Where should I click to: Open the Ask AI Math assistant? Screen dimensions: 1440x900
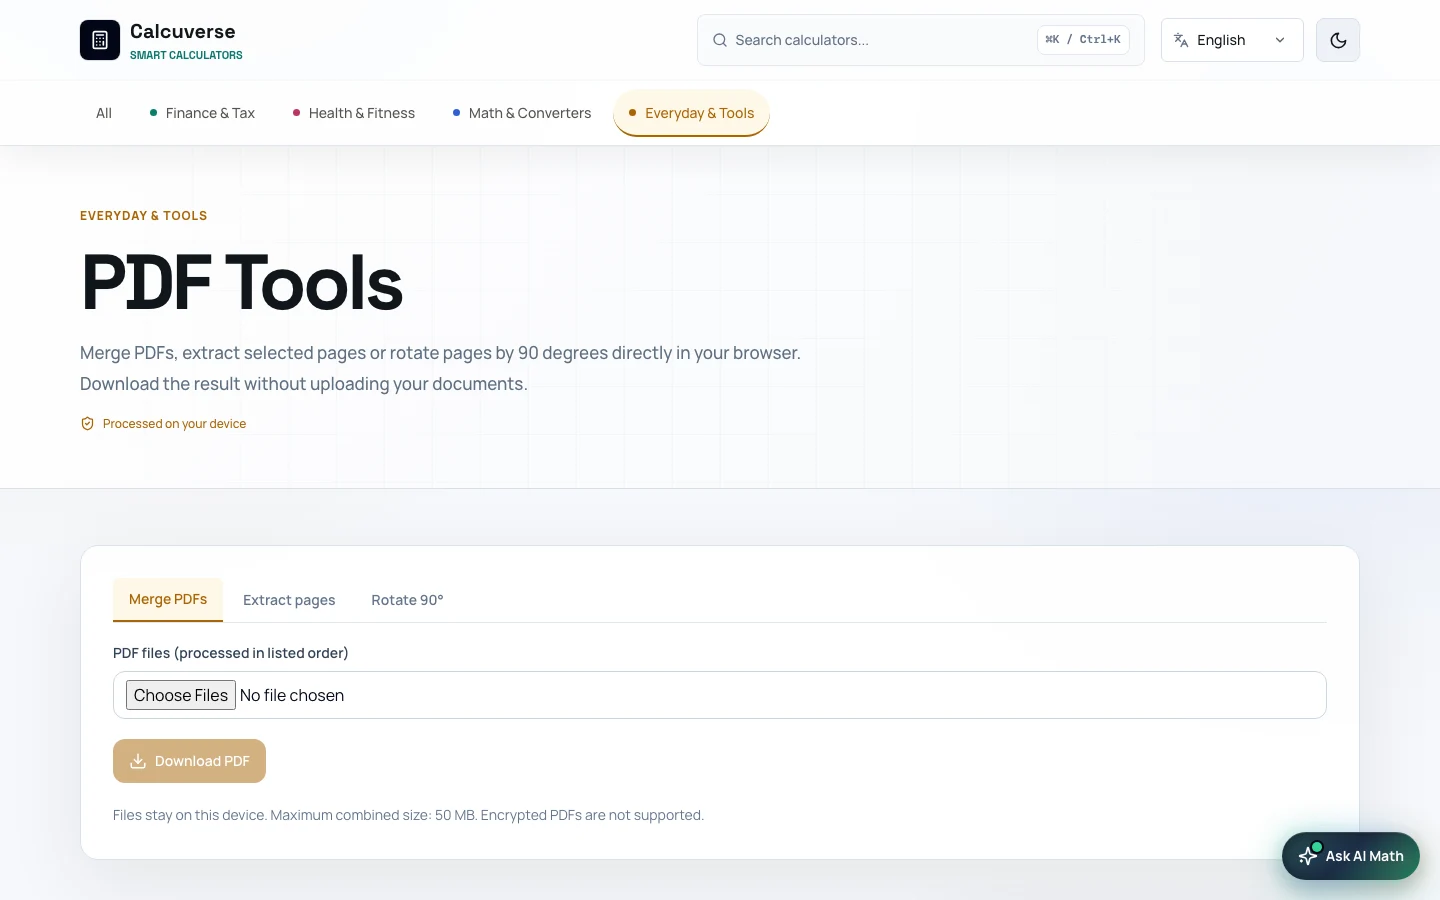1351,856
